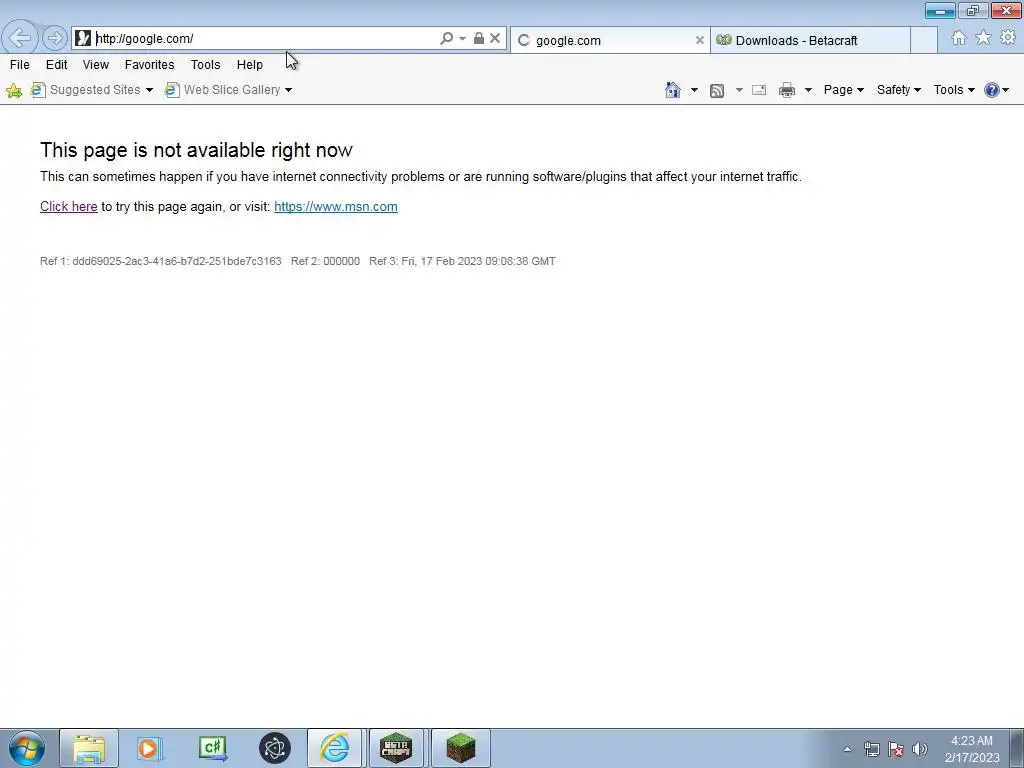Screen dimensions: 1024x768
Task: Click the Ref 3 timestamp text
Action: click(462, 261)
